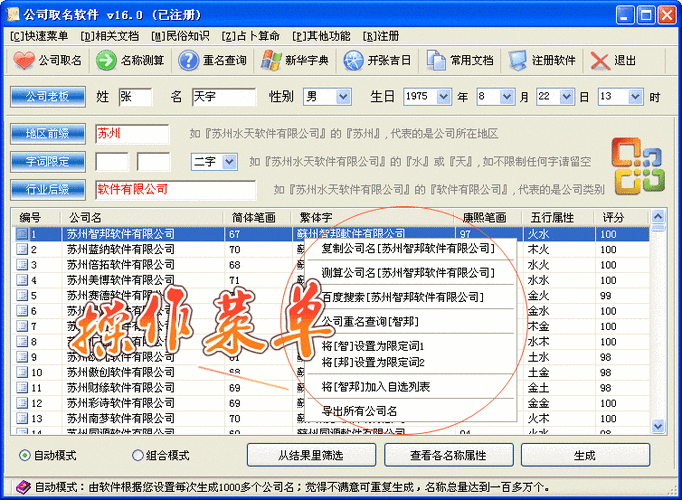This screenshot has height=500, width=682.
Task: Open the [R]注册 menu
Action: coord(381,36)
